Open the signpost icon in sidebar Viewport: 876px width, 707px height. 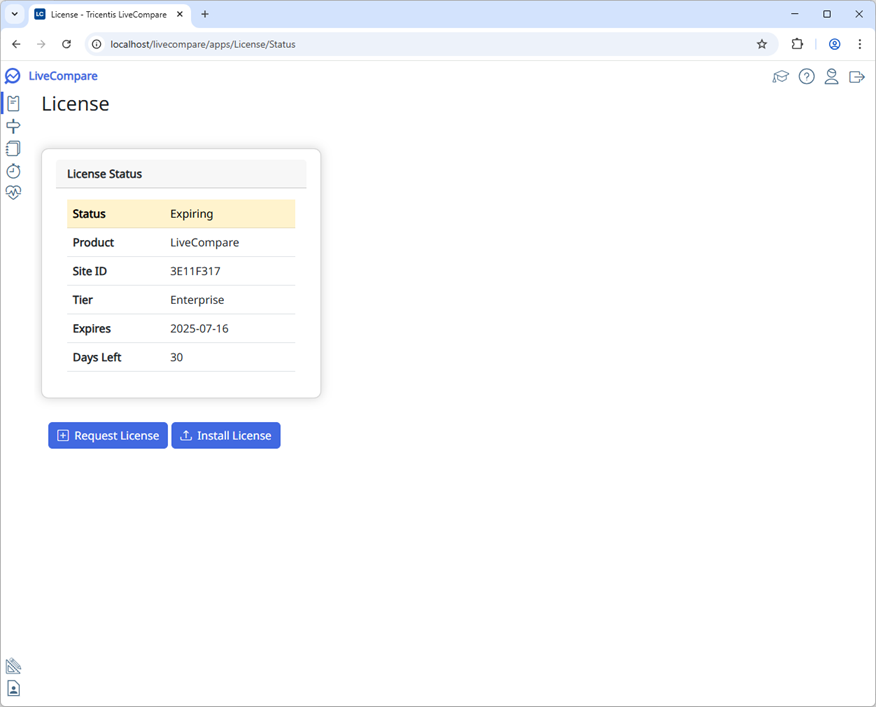pos(13,126)
